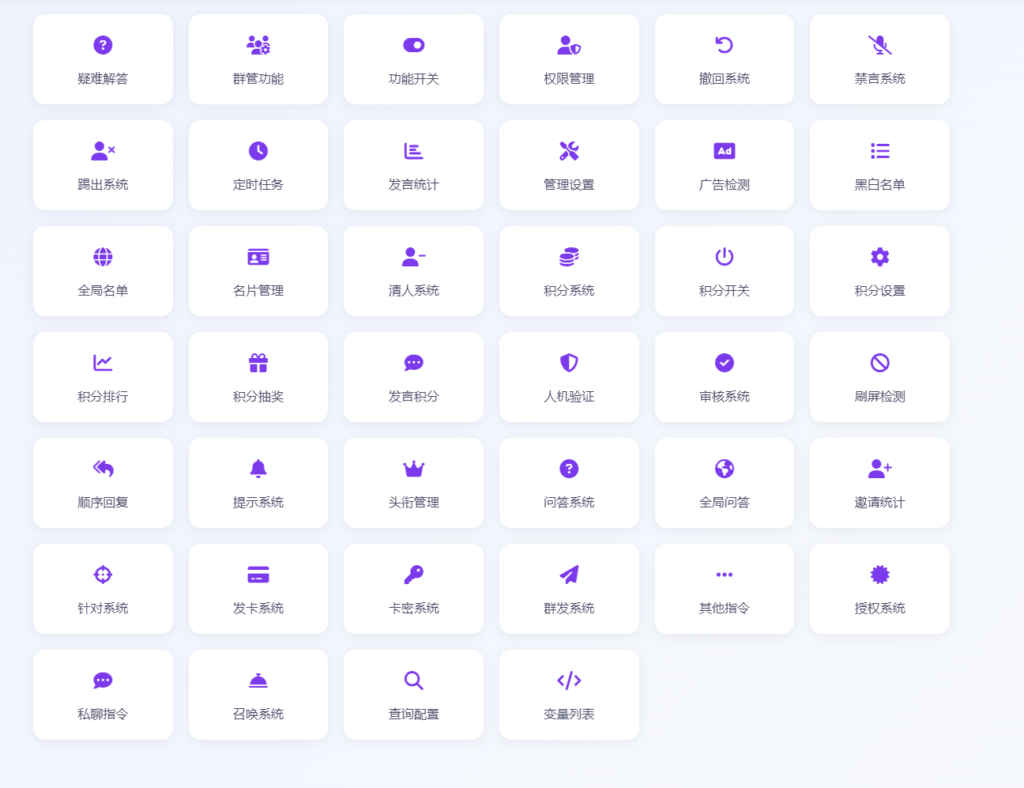Open the 变量列表 code brackets icon
Viewport: 1024px width, 788px height.
(569, 680)
